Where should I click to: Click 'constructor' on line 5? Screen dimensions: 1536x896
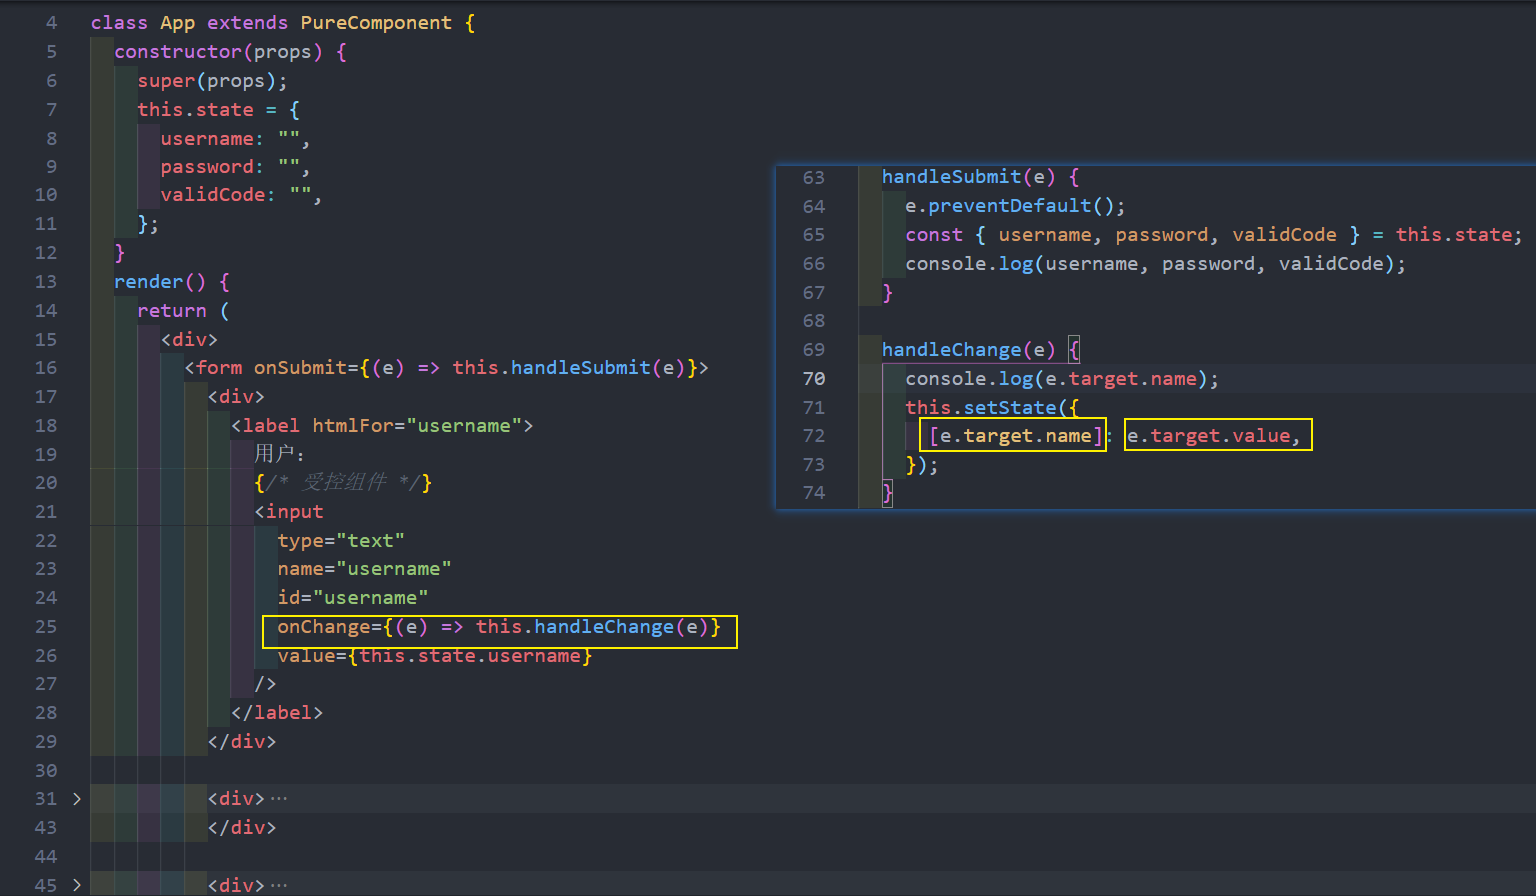tap(178, 52)
